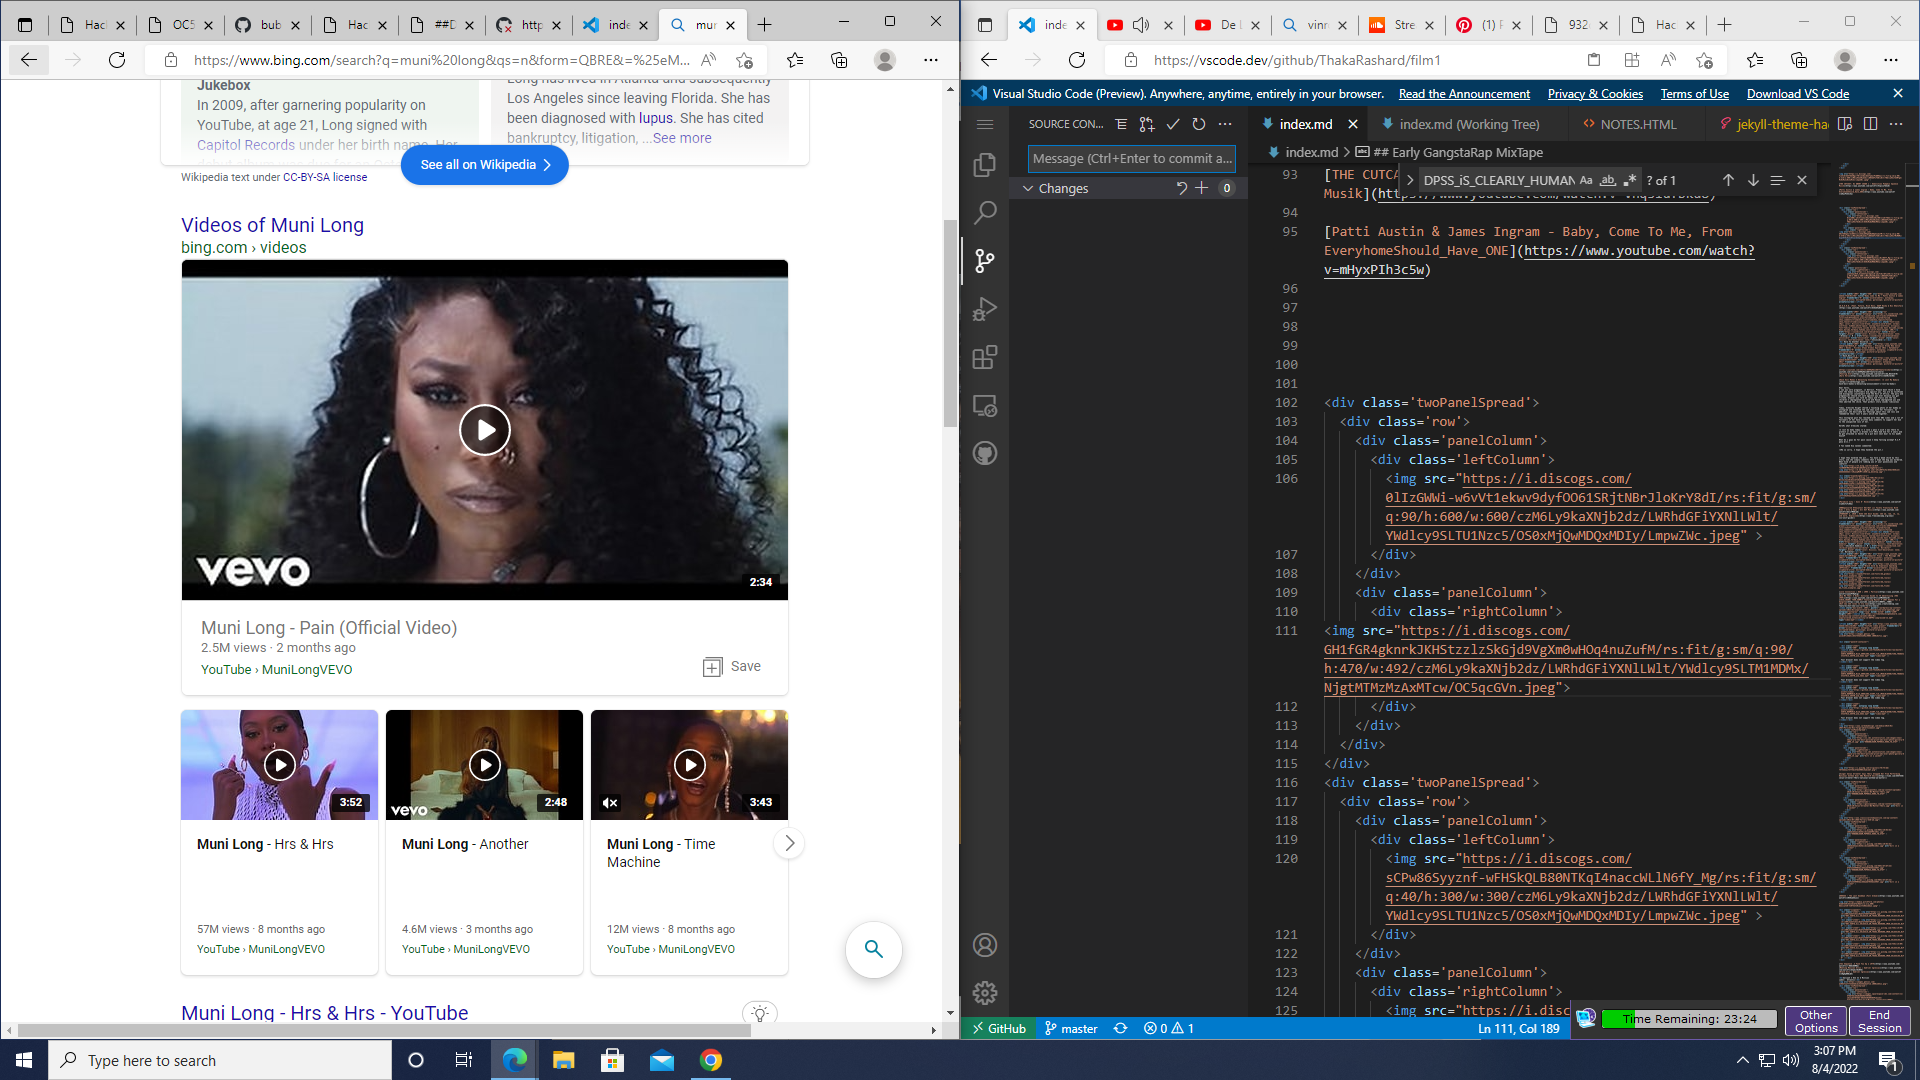Switch to the NOTES.HTML tab
This screenshot has height=1080, width=1920.
point(1638,124)
